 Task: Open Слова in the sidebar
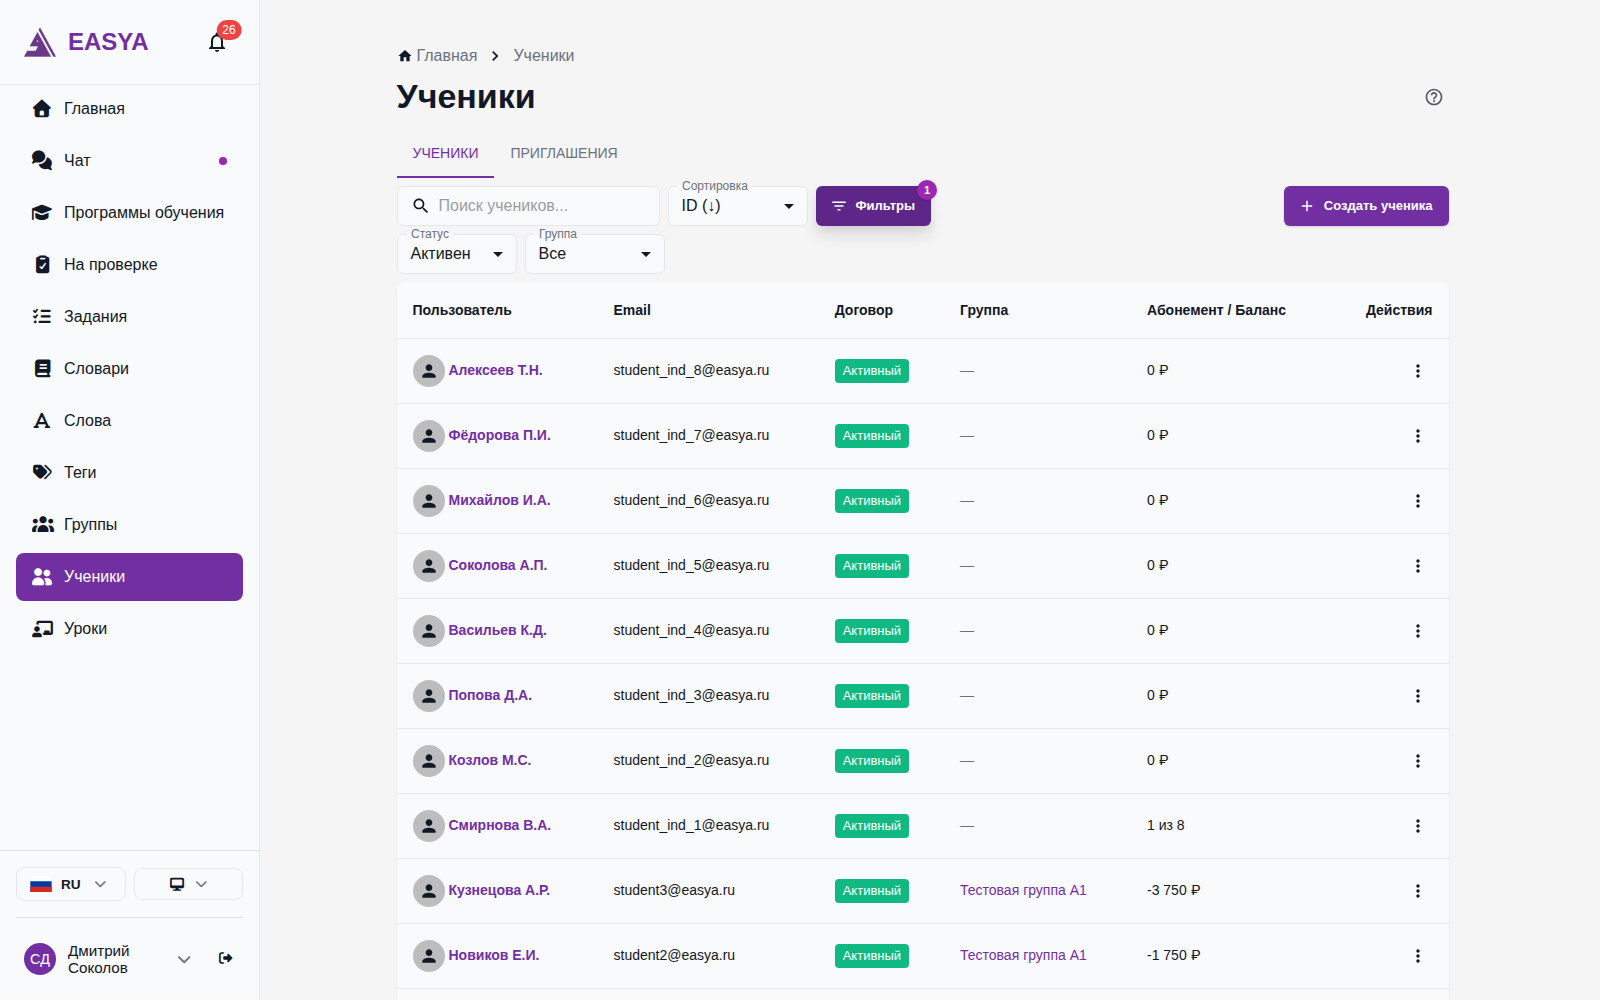click(130, 421)
